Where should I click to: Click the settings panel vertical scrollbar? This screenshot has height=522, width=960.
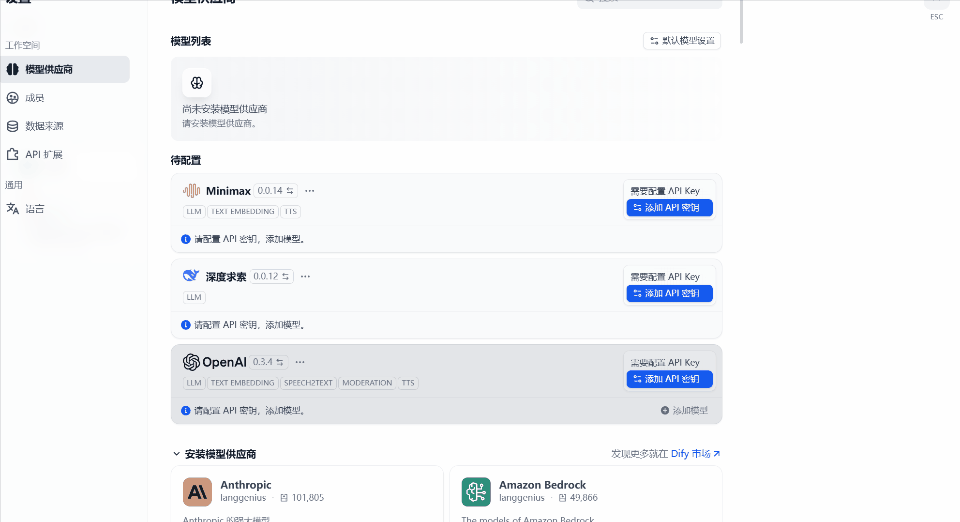741,22
